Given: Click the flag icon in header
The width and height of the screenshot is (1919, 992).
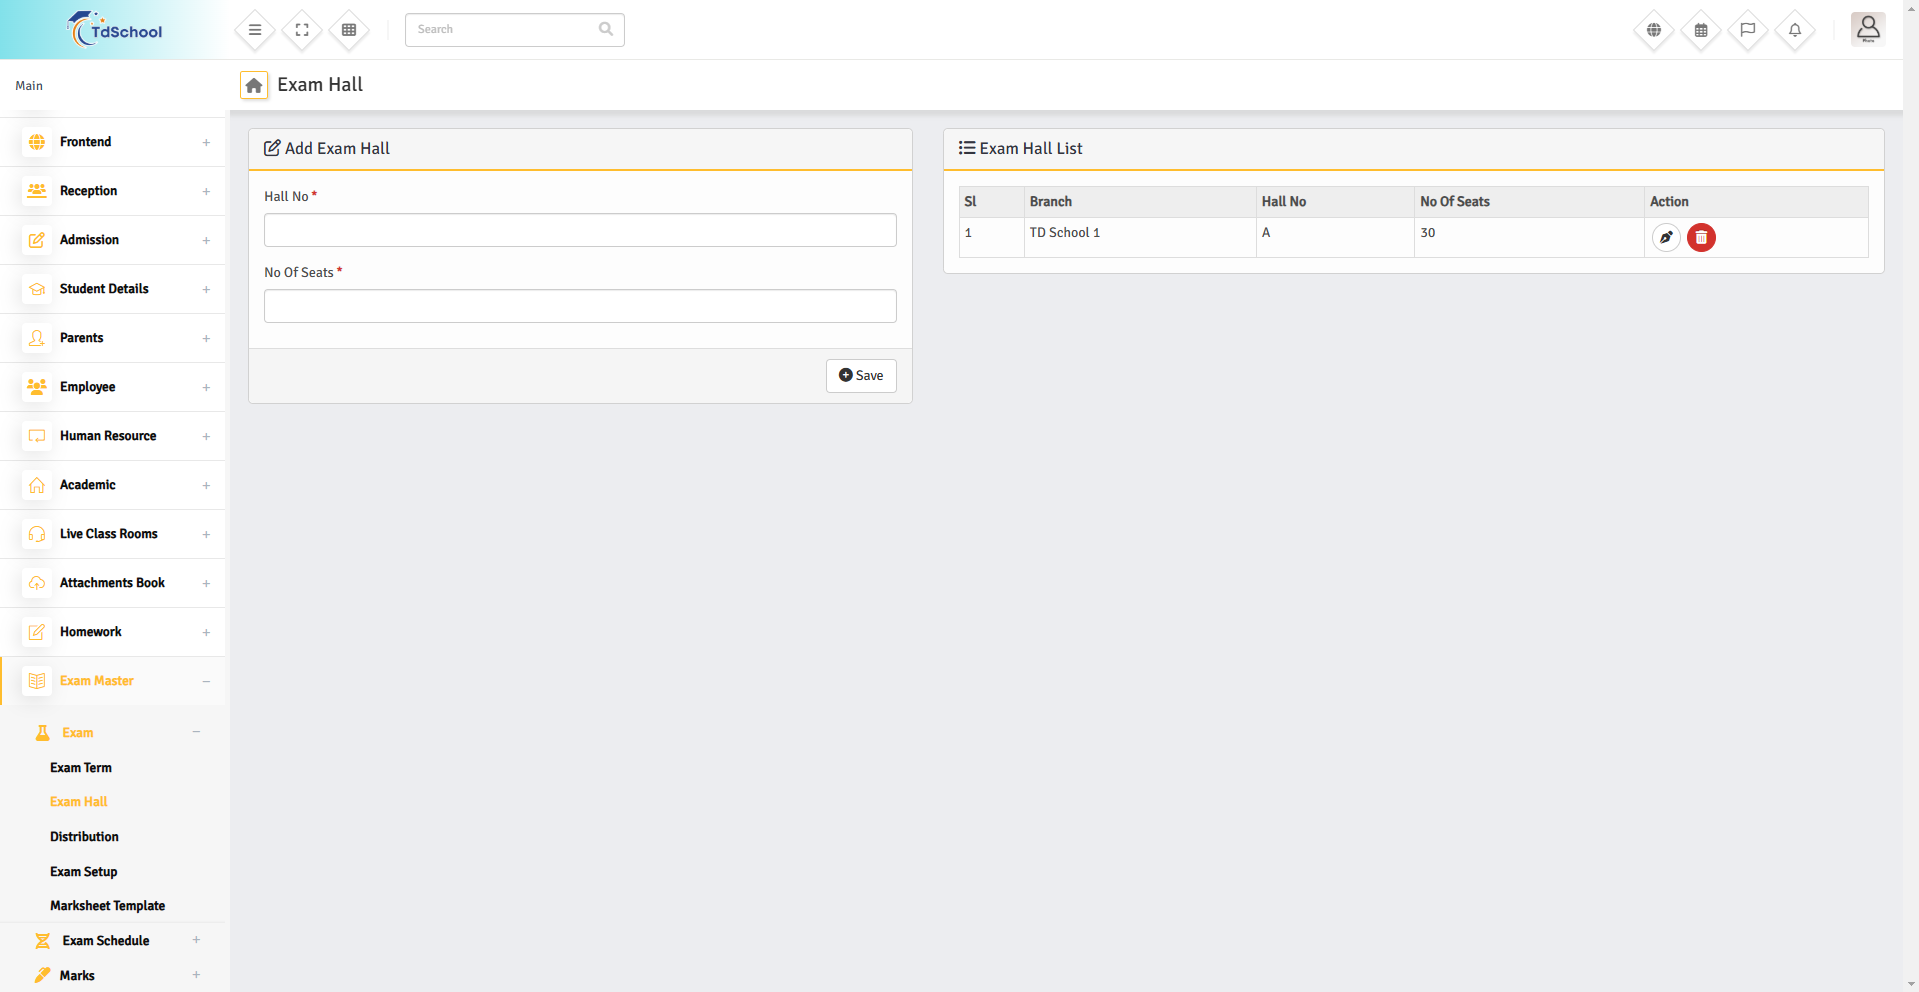Looking at the screenshot, I should pos(1748,30).
